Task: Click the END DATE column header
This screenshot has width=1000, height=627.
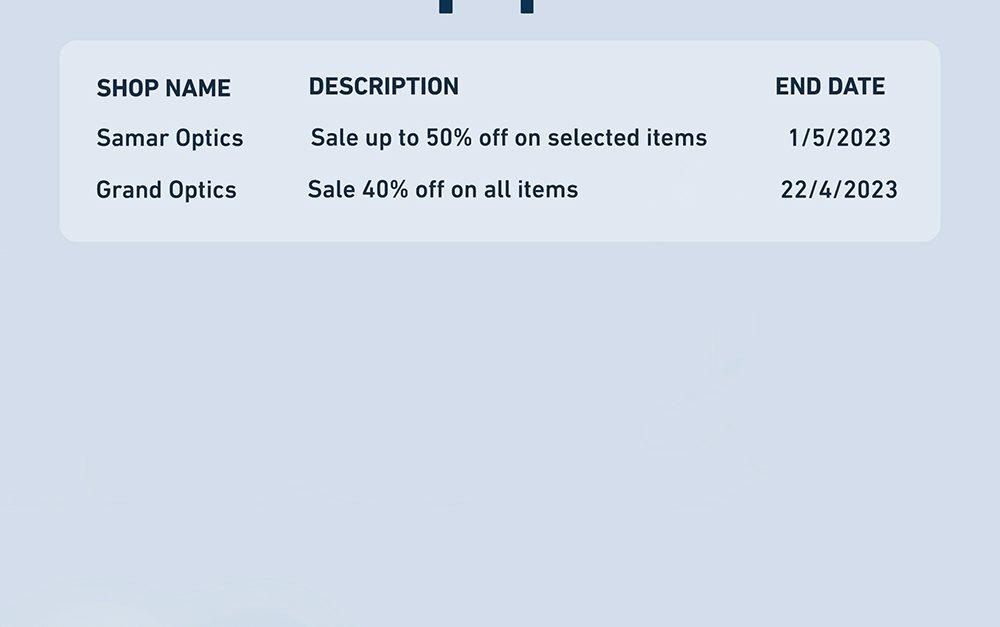Action: tap(830, 86)
